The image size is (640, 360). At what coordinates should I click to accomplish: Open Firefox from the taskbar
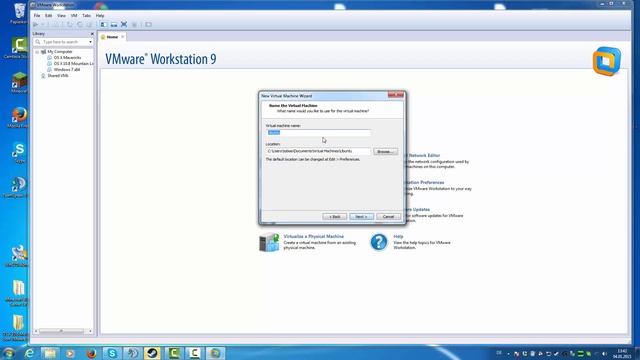pos(91,353)
